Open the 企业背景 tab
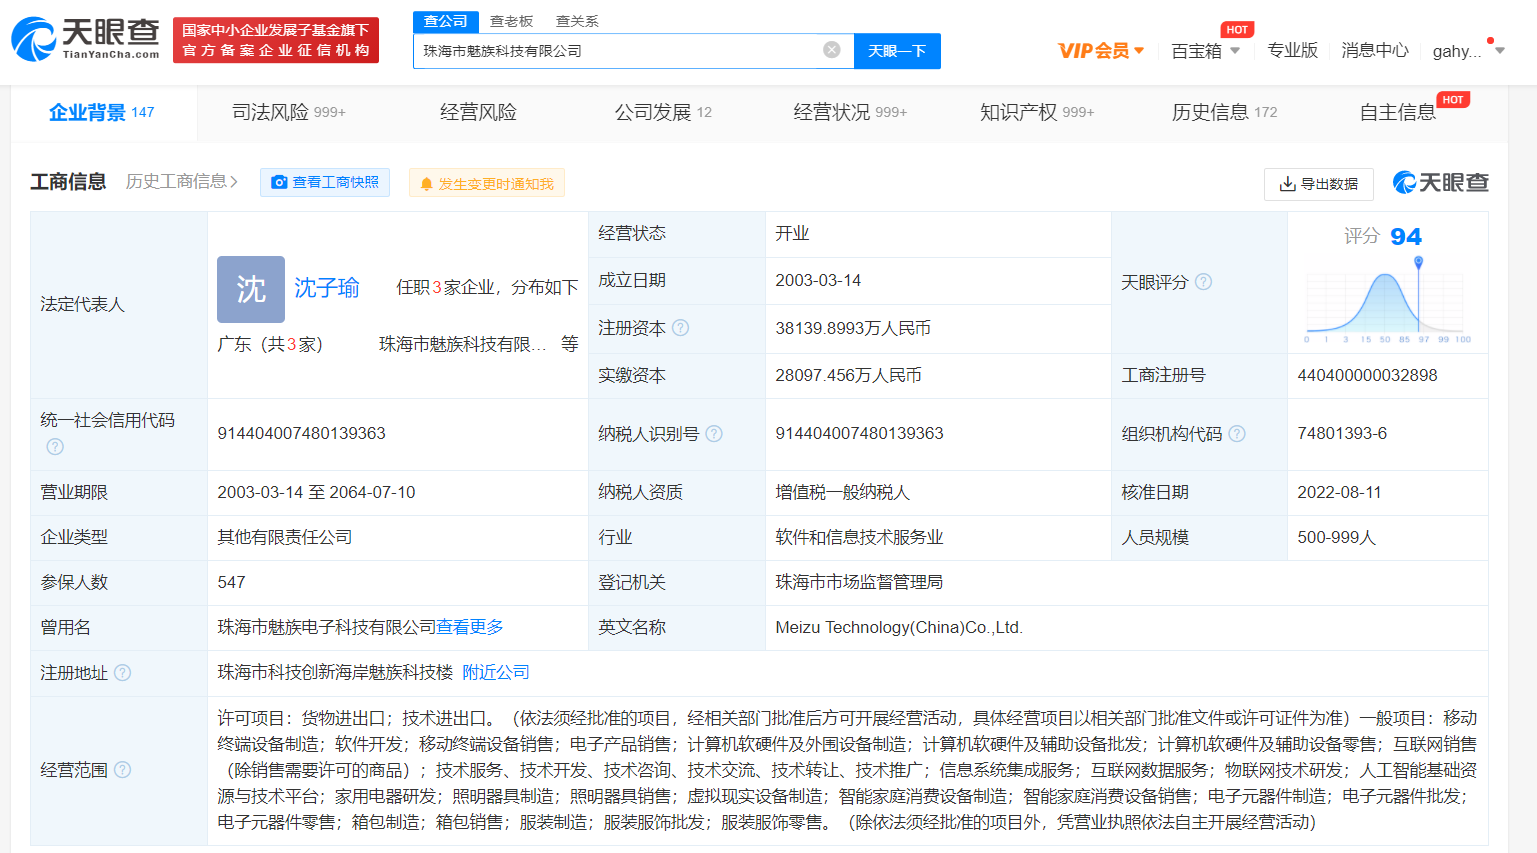The image size is (1537, 853). pyautogui.click(x=102, y=112)
